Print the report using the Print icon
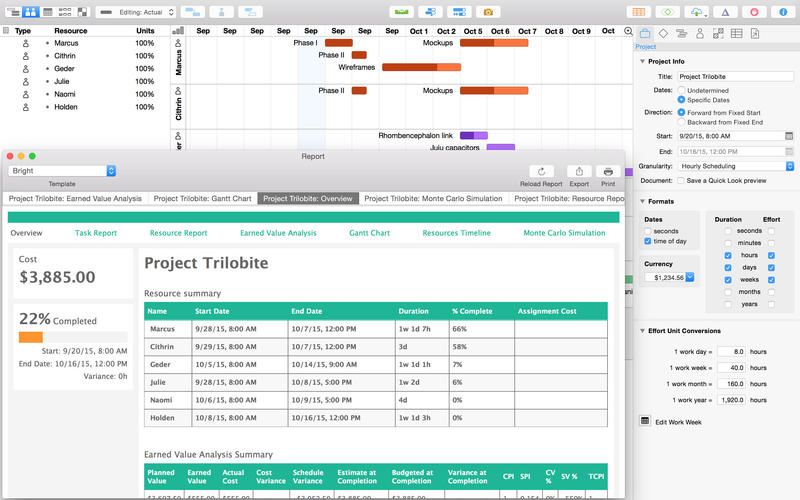 607,172
